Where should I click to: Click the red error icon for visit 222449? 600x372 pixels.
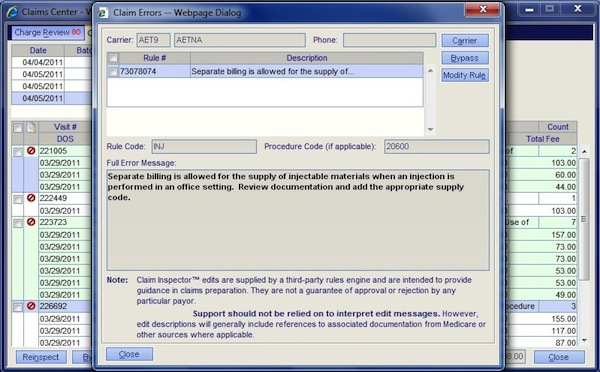(x=31, y=198)
